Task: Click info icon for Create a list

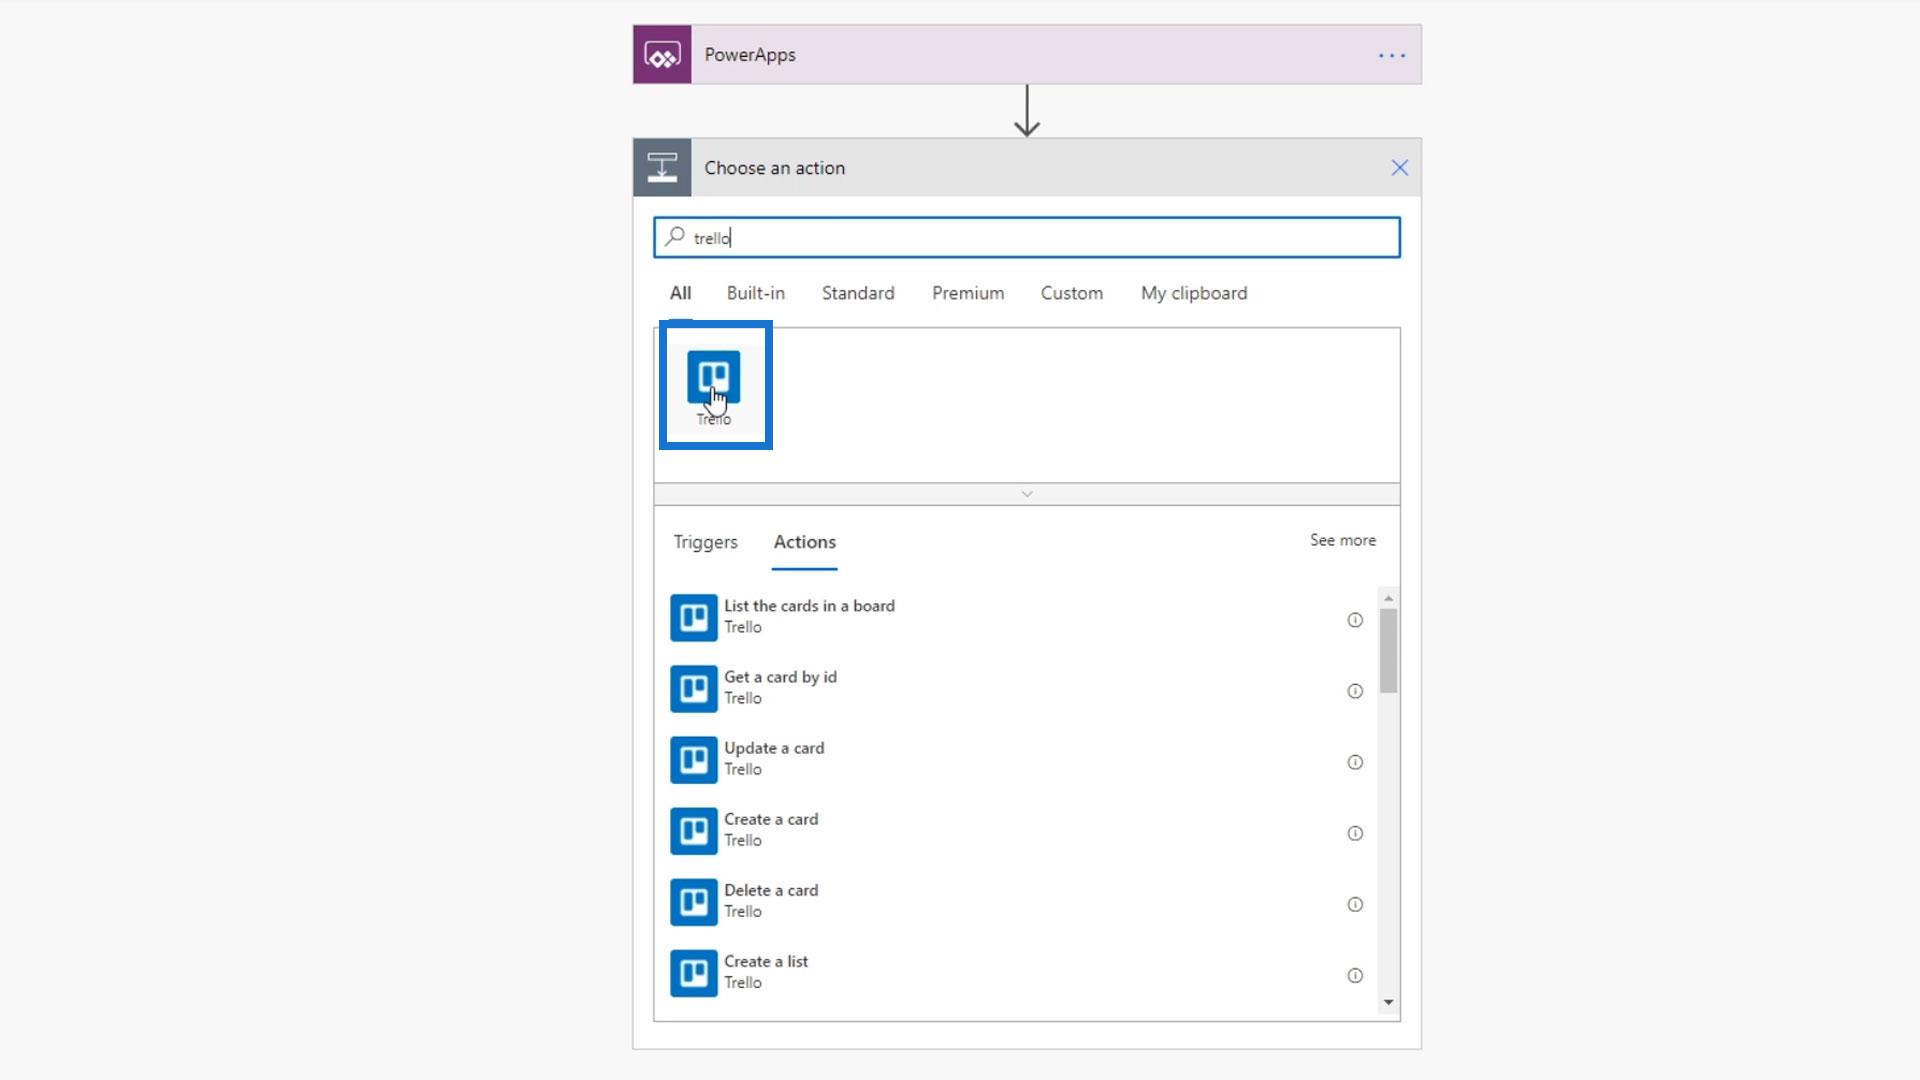Action: coord(1354,975)
